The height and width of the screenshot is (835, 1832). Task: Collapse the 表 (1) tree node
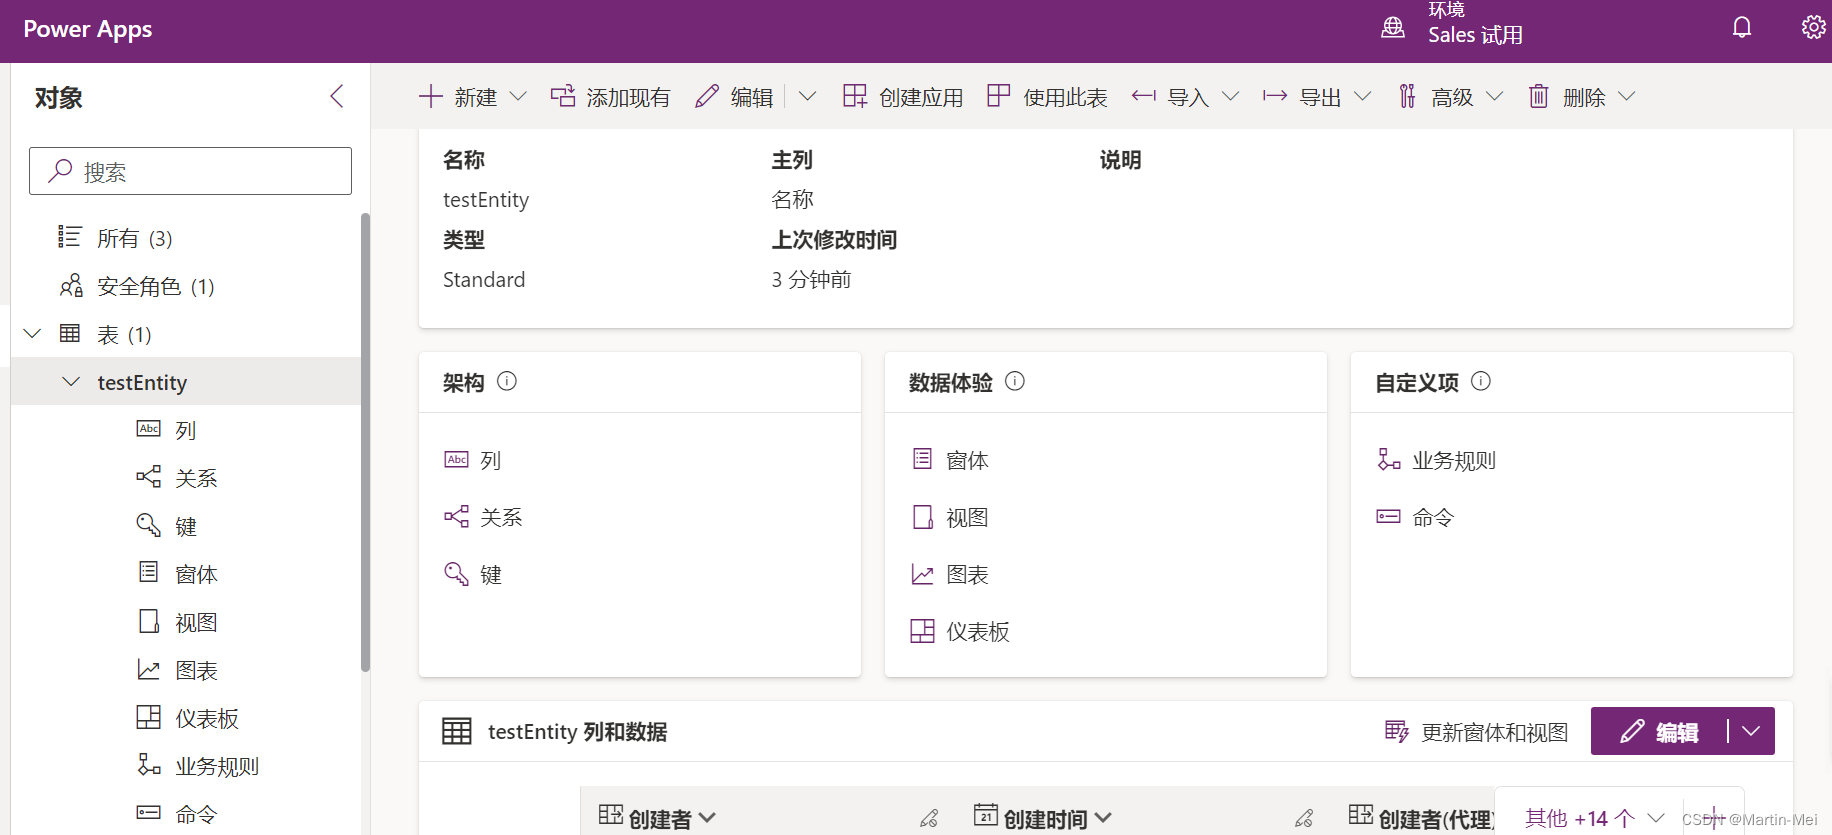(x=32, y=333)
